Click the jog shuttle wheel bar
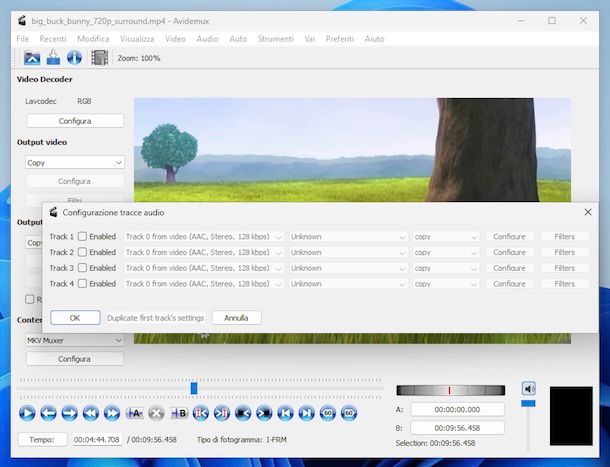 450,390
